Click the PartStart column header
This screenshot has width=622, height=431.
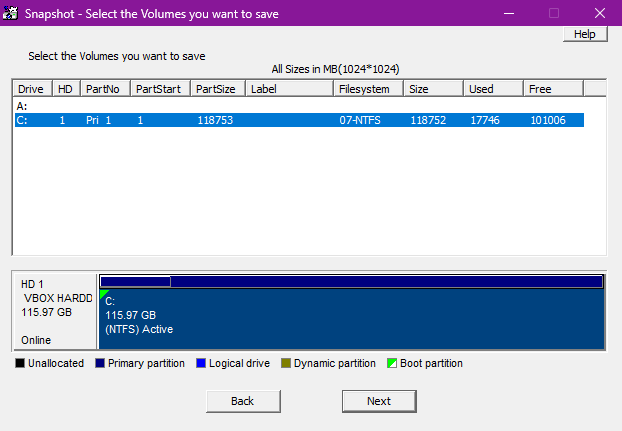(161, 89)
